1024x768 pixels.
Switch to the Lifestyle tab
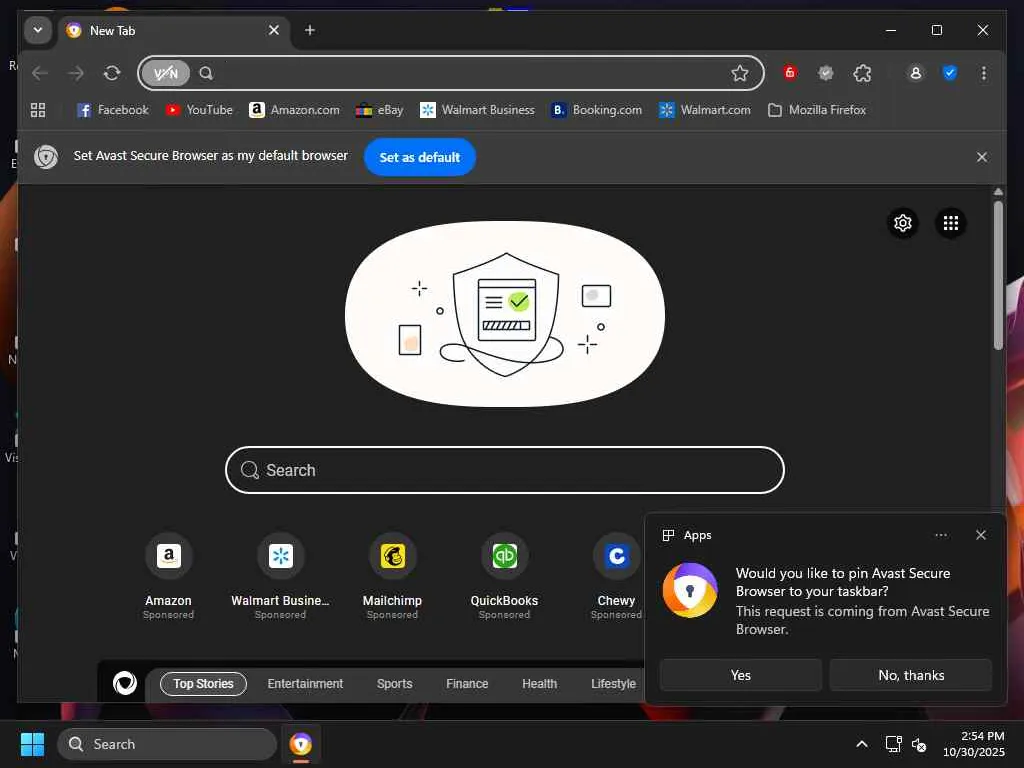[x=613, y=684]
